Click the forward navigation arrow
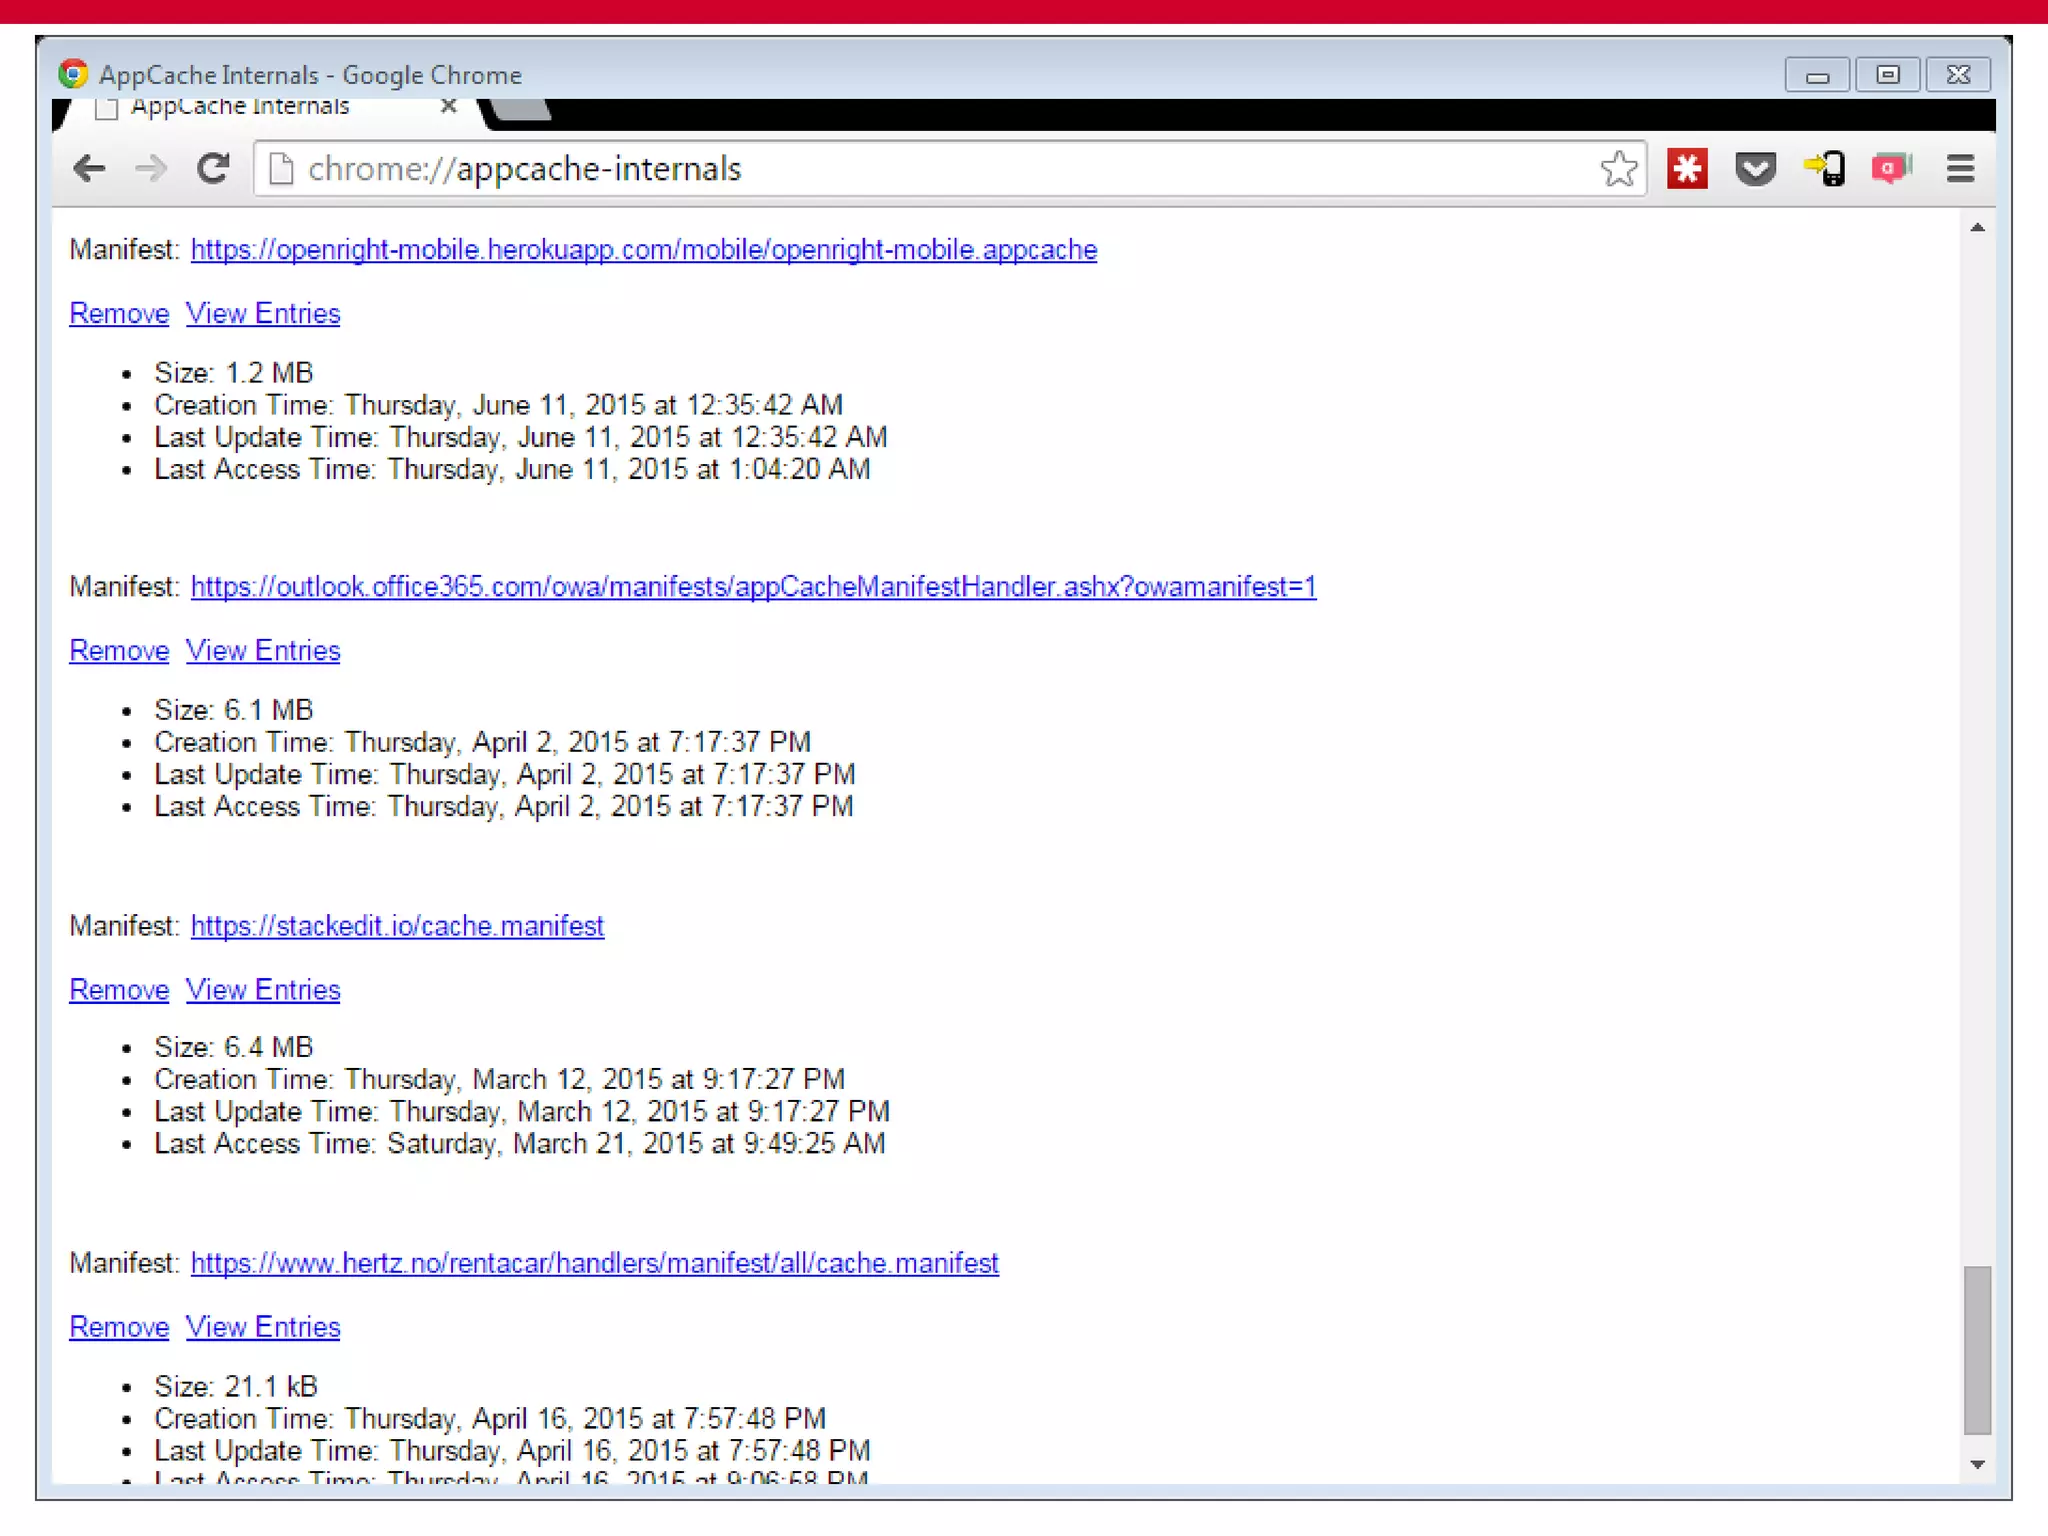The height and width of the screenshot is (1536, 2048). click(x=150, y=169)
